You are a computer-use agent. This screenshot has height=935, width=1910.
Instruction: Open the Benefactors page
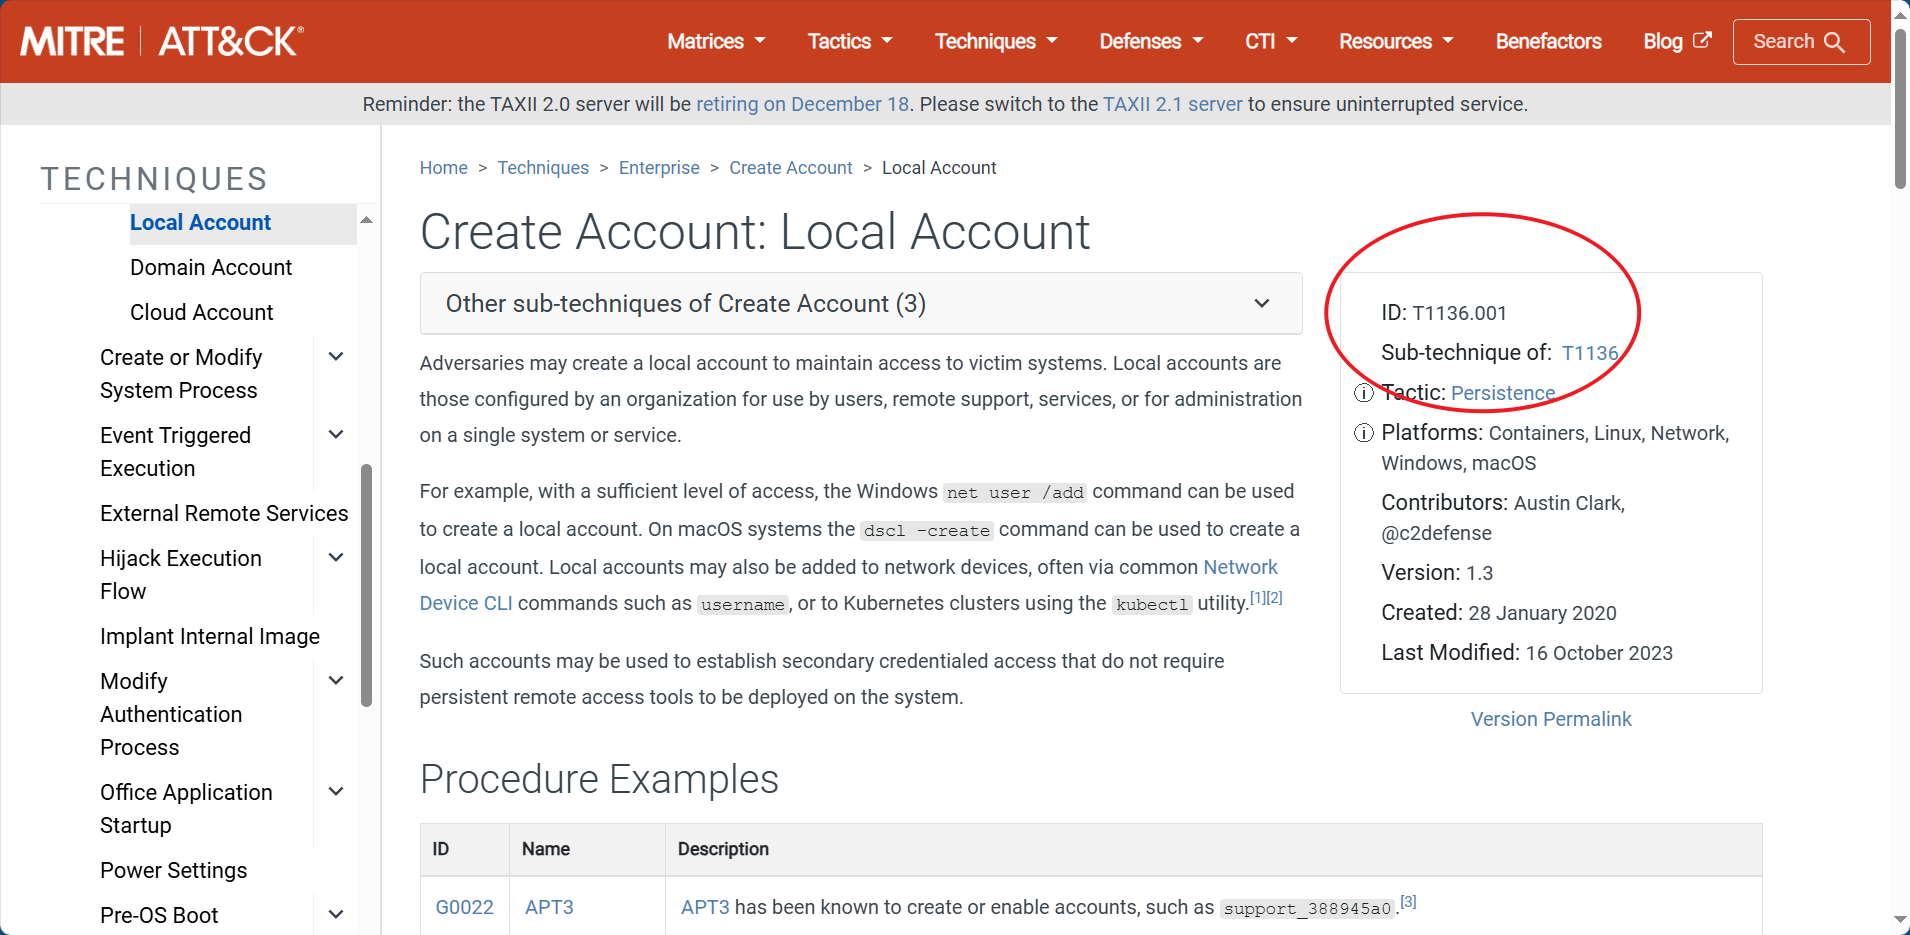click(1548, 41)
